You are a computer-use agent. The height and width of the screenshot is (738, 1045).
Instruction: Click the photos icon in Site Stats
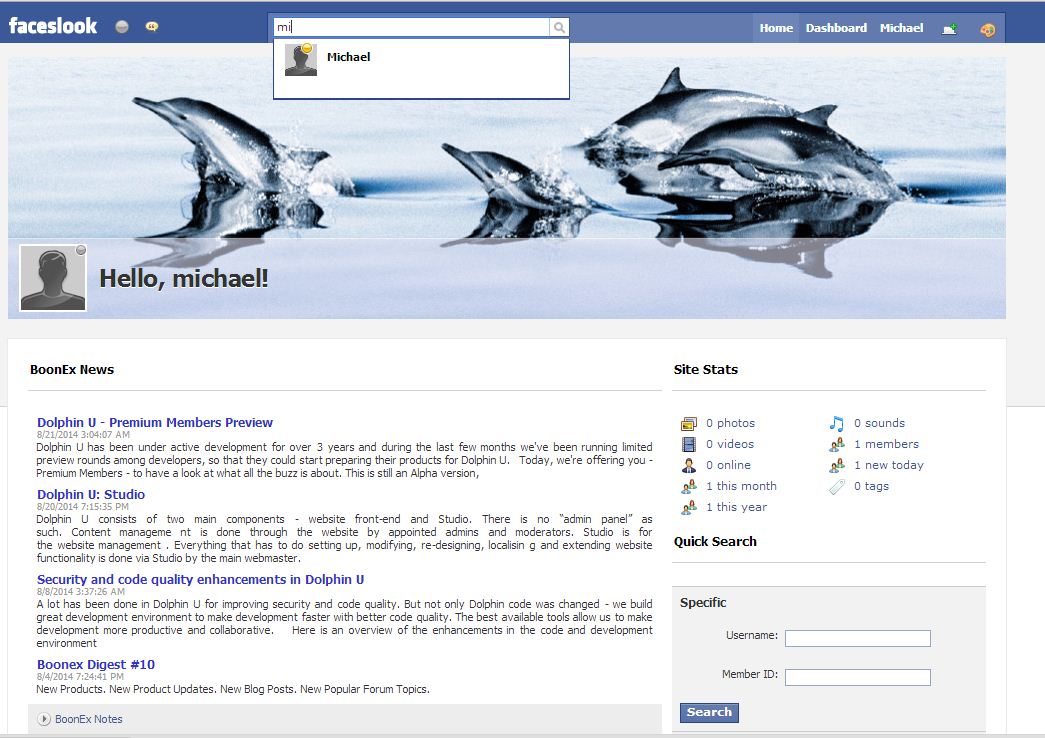[689, 423]
